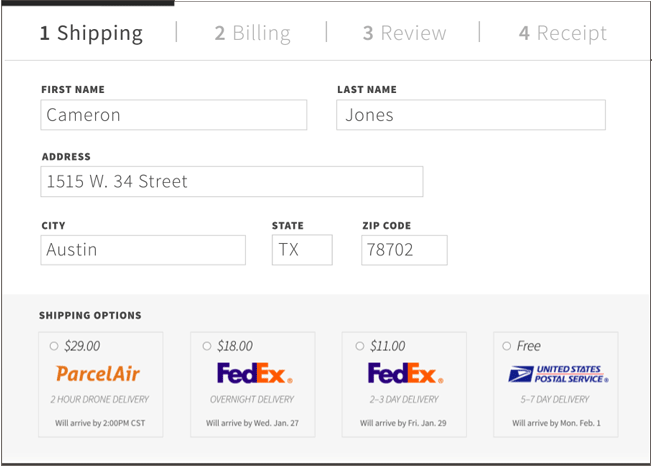Viewport: 652px width, 474px height.
Task: Click the ADDRESS label
Action: [66, 157]
